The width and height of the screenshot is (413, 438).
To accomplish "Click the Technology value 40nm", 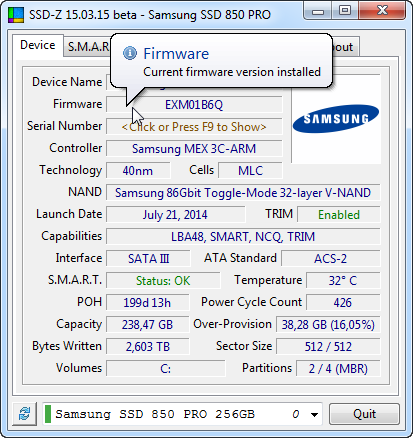I will point(138,171).
